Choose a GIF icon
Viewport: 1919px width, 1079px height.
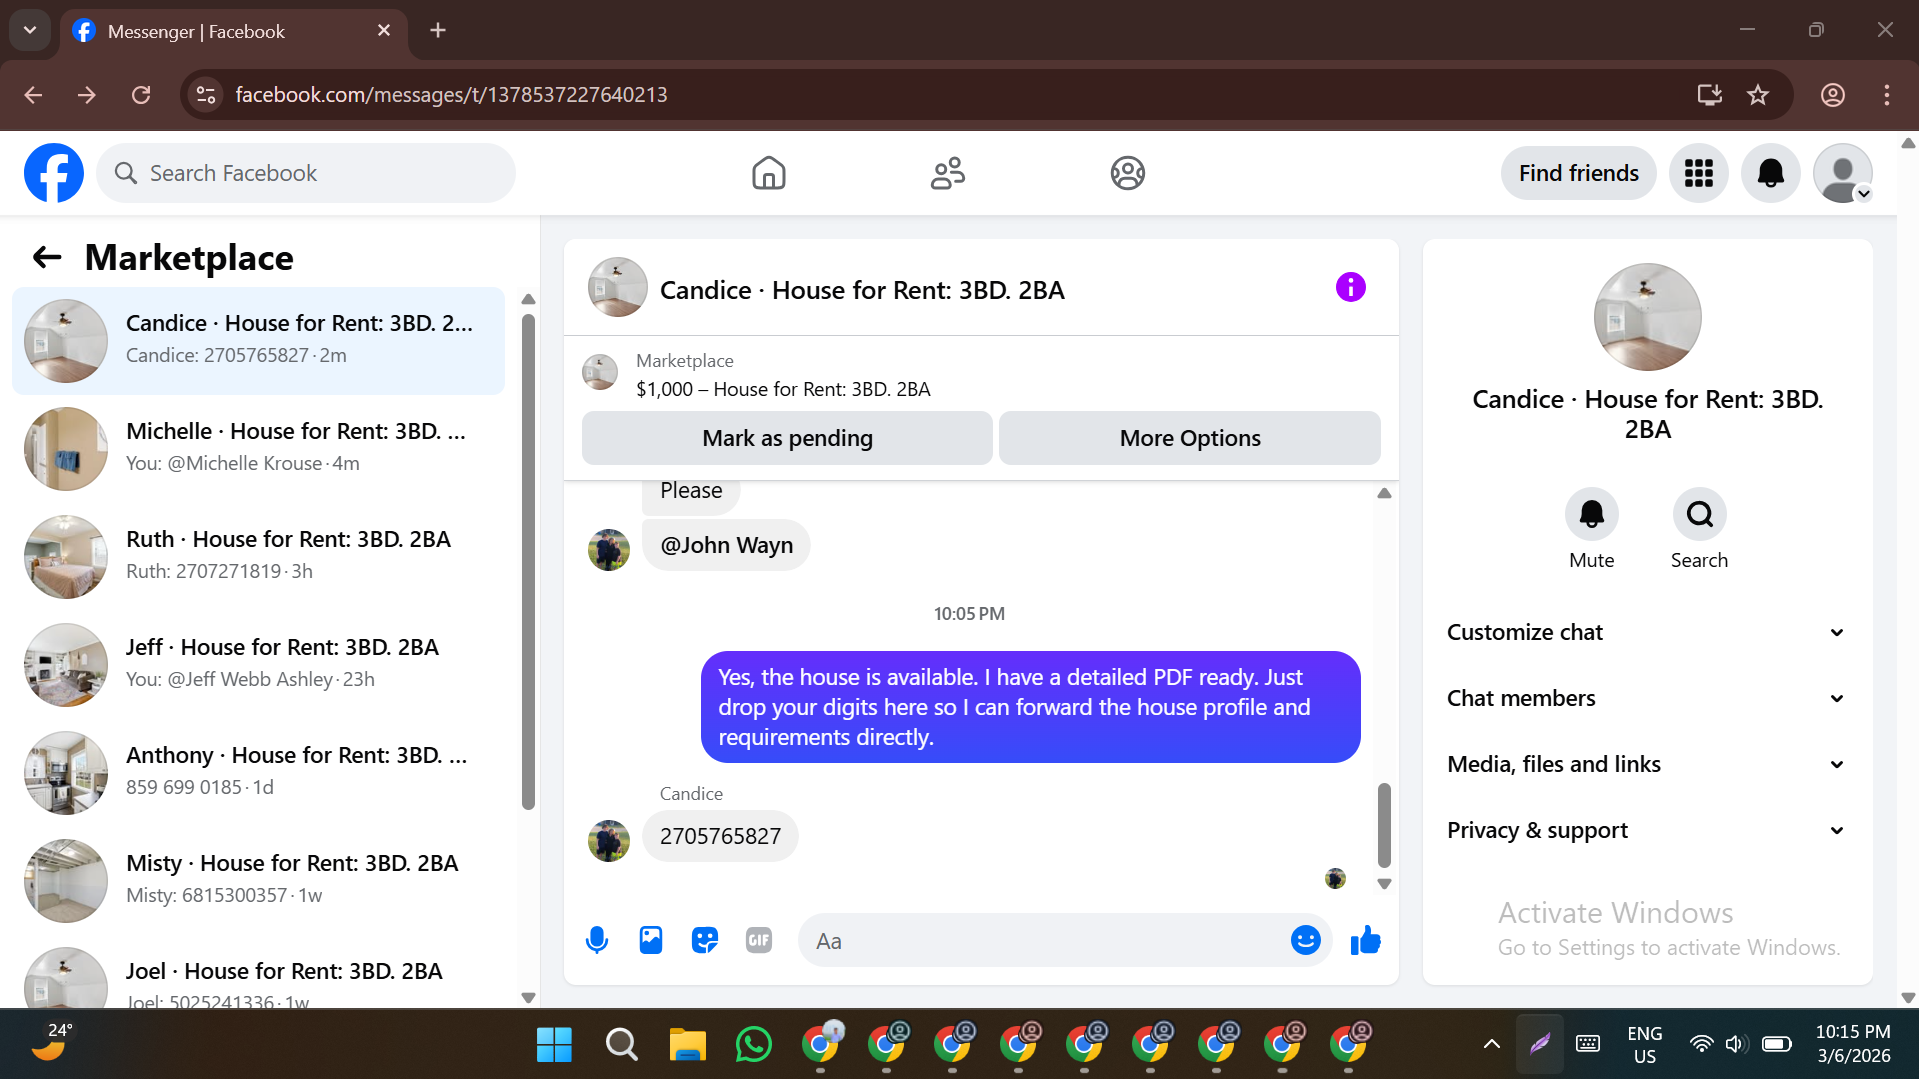point(759,940)
